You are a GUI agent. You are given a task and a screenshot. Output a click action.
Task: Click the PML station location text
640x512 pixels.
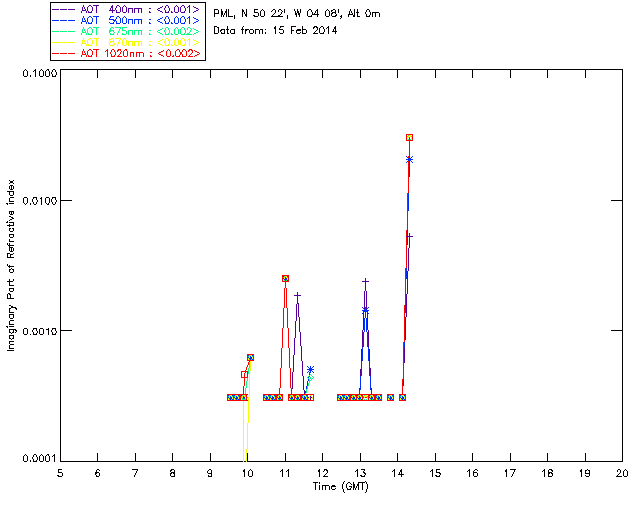pyautogui.click(x=297, y=14)
